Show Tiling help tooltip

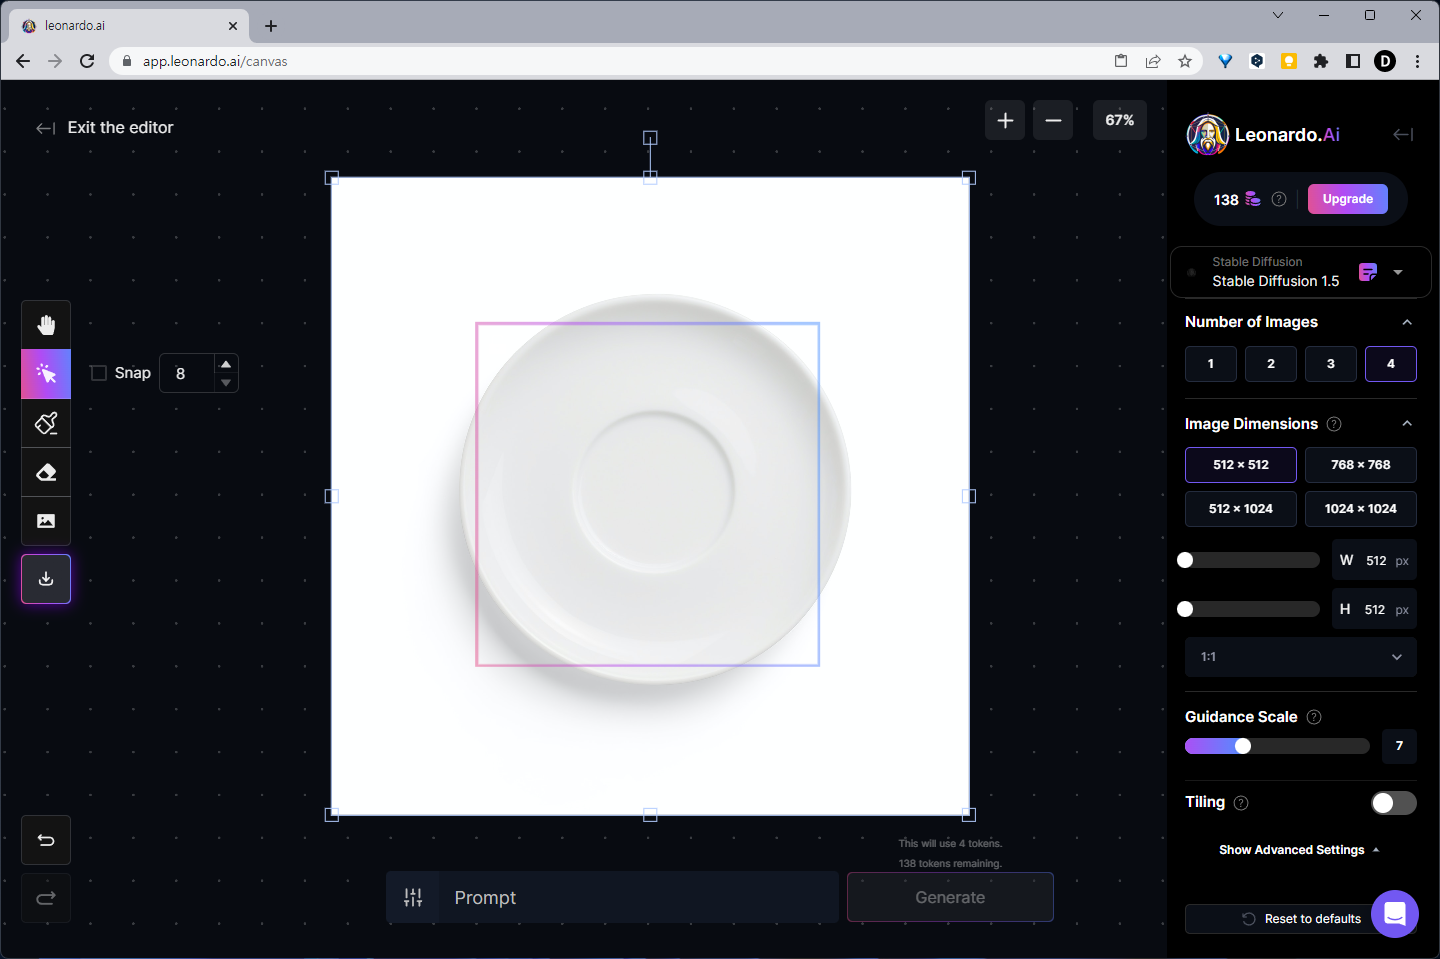pos(1241,803)
